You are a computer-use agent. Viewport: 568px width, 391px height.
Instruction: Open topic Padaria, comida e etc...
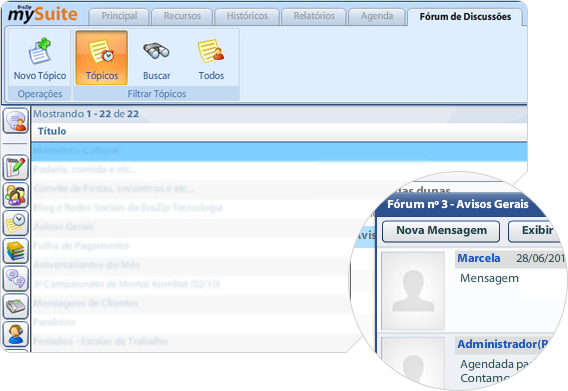tap(85, 170)
